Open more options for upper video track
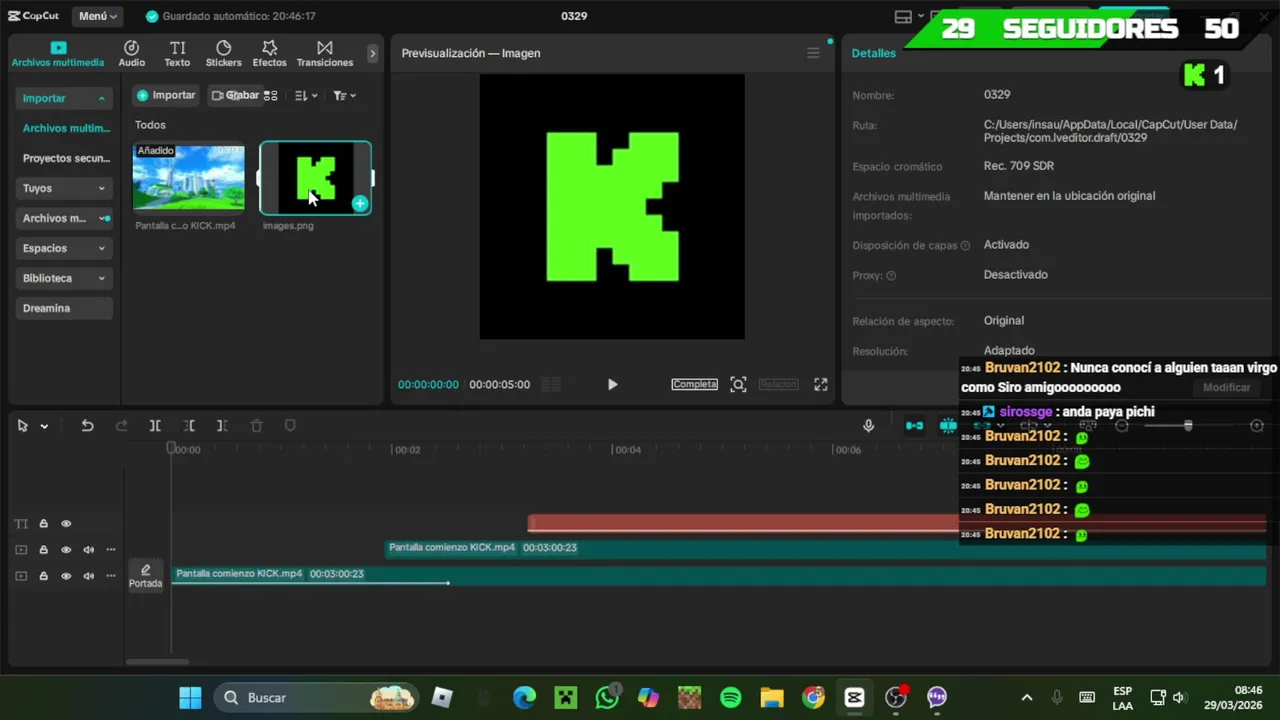Screen dimensions: 1280x720 (x=111, y=550)
